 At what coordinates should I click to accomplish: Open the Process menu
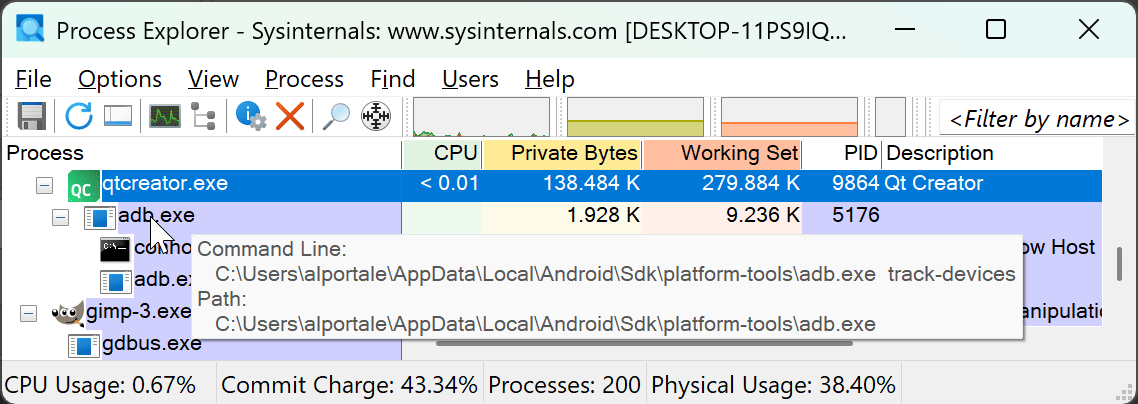(304, 79)
